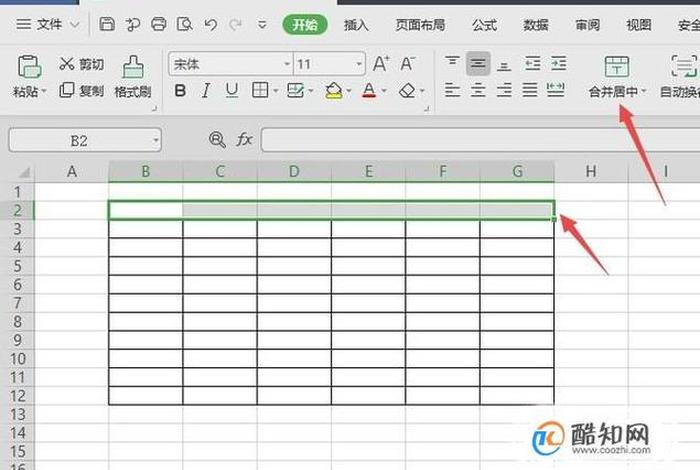700x470 pixels.
Task: Switch to the 开始 tab
Action: [305, 25]
